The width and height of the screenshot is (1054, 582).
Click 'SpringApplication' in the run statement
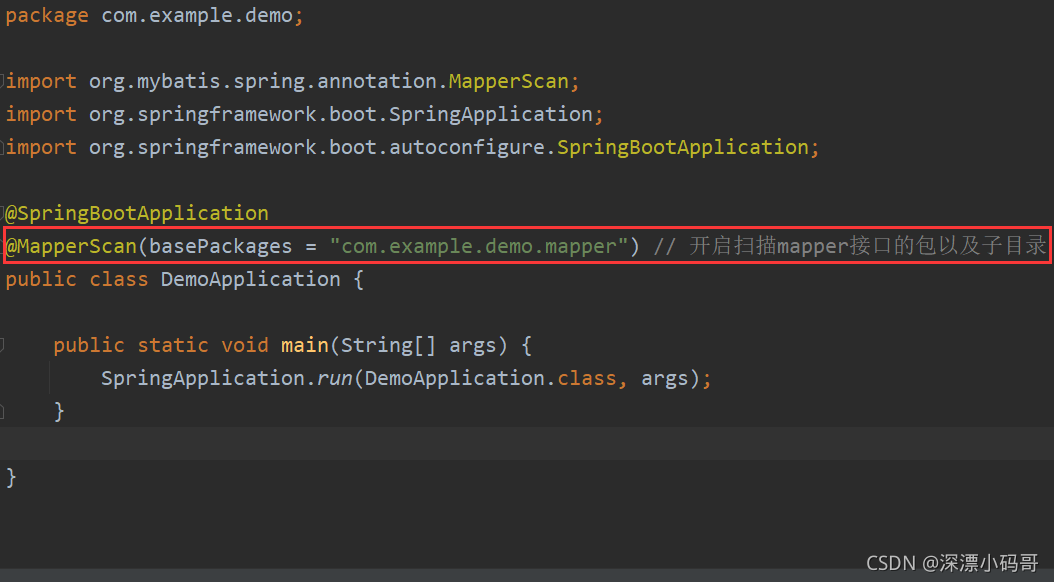point(202,378)
